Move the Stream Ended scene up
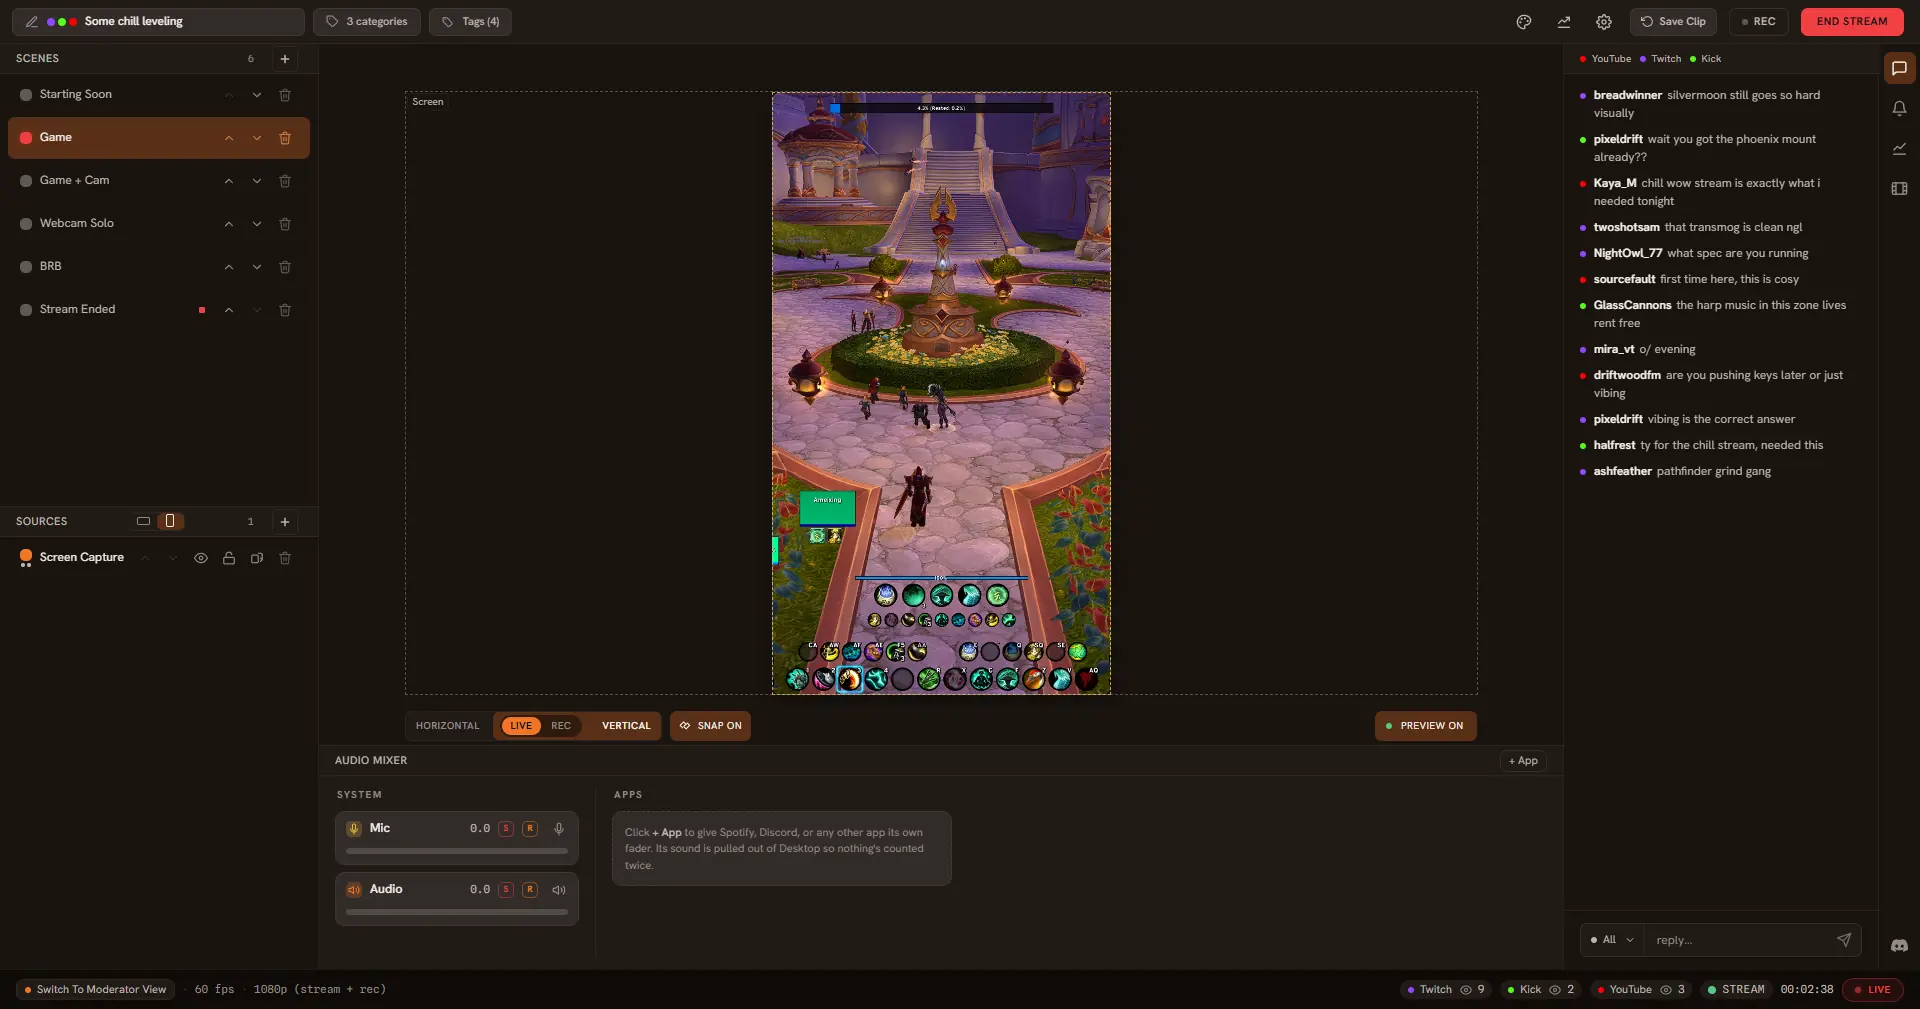The width and height of the screenshot is (1920, 1009). click(229, 310)
